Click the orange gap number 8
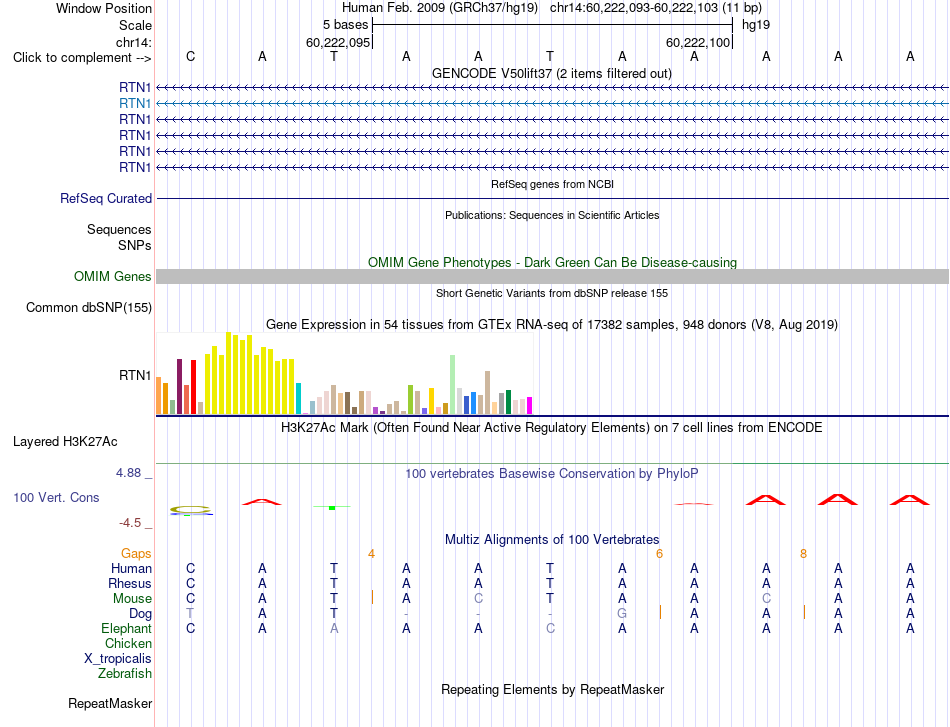The image size is (950, 727). [803, 554]
